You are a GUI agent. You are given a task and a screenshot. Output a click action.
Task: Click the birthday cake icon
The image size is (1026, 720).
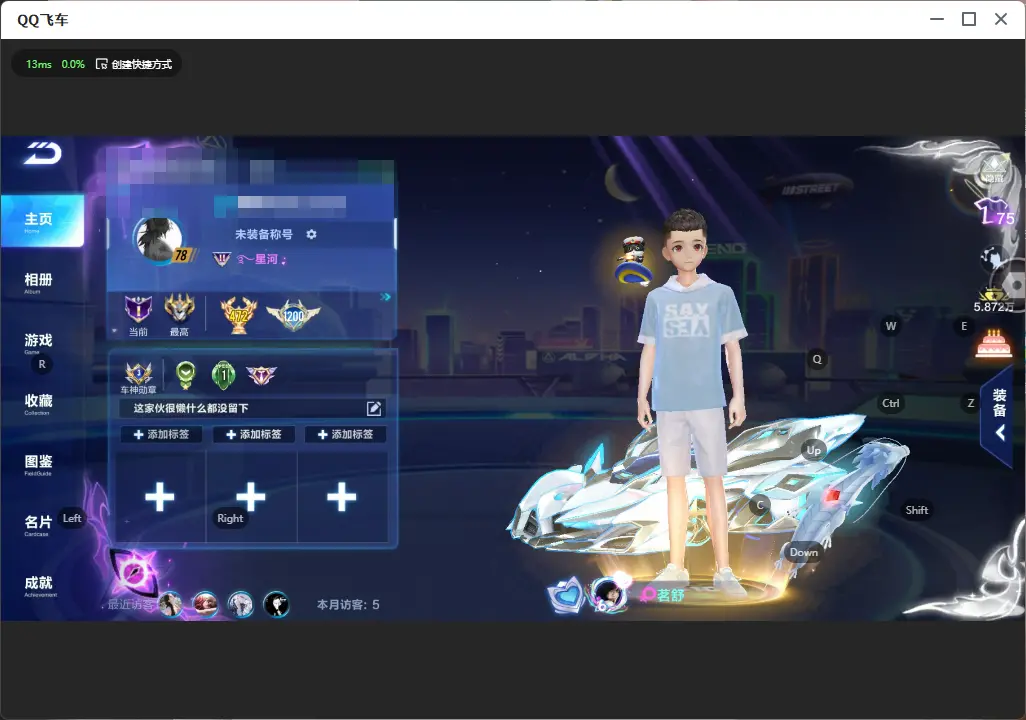point(993,344)
